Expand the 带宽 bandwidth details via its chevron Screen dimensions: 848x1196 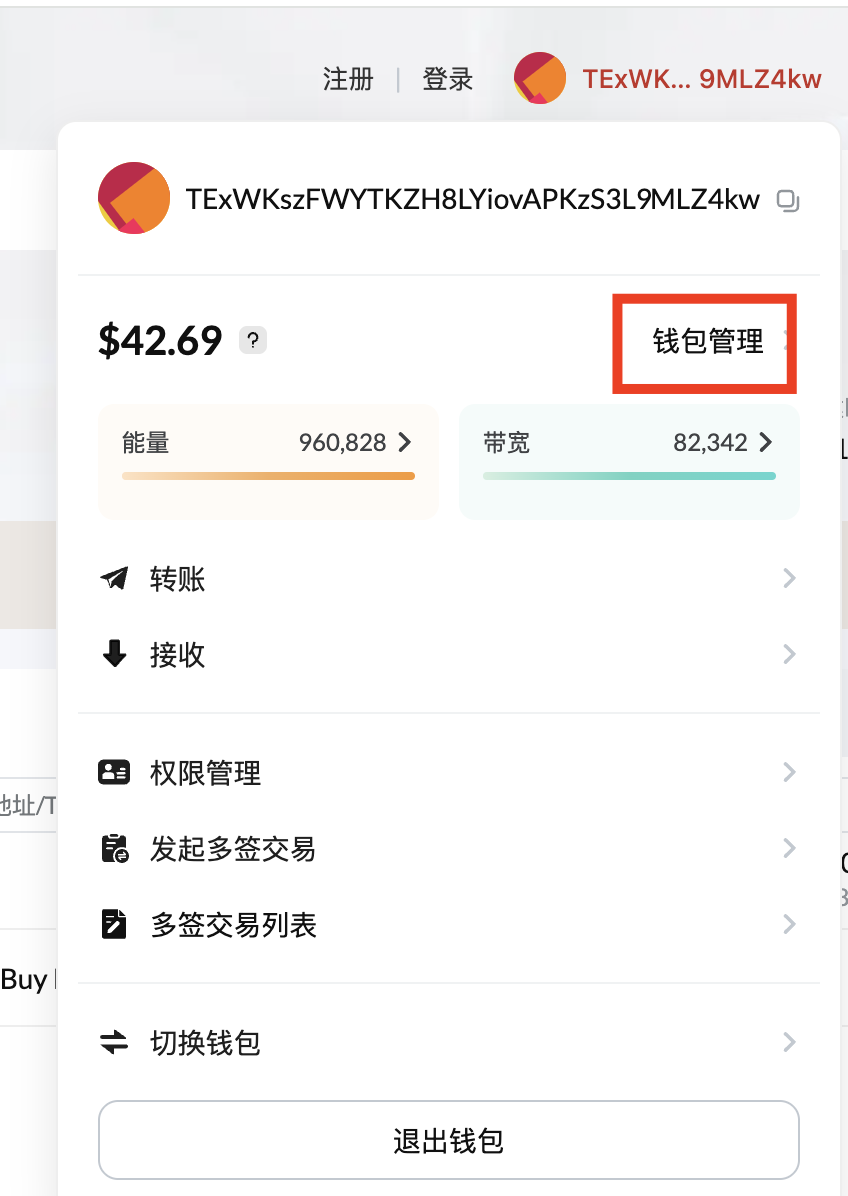coord(765,442)
